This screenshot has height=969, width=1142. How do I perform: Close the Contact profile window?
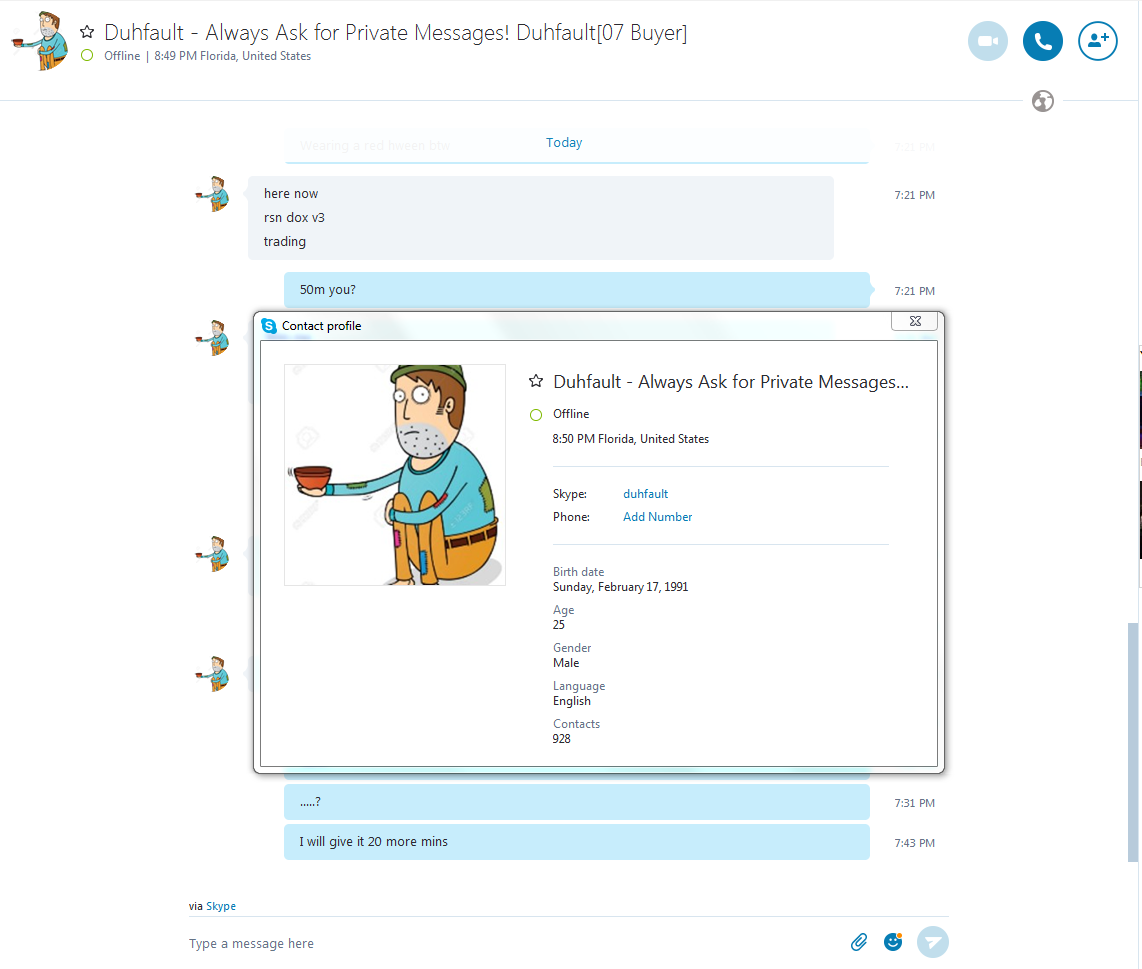click(915, 321)
